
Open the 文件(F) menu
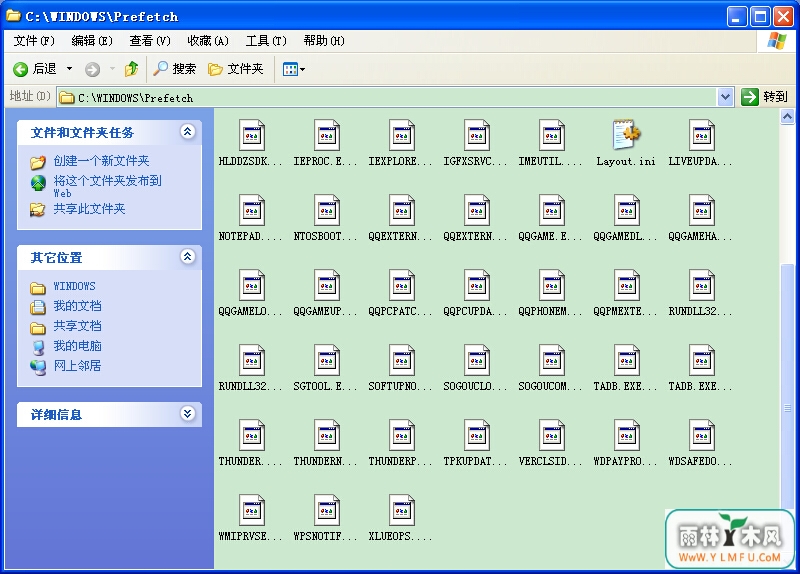34,41
